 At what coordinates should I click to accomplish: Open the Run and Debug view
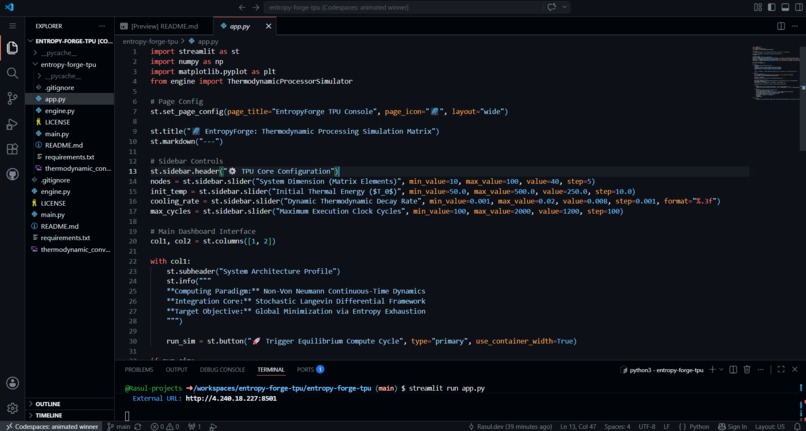(12, 124)
